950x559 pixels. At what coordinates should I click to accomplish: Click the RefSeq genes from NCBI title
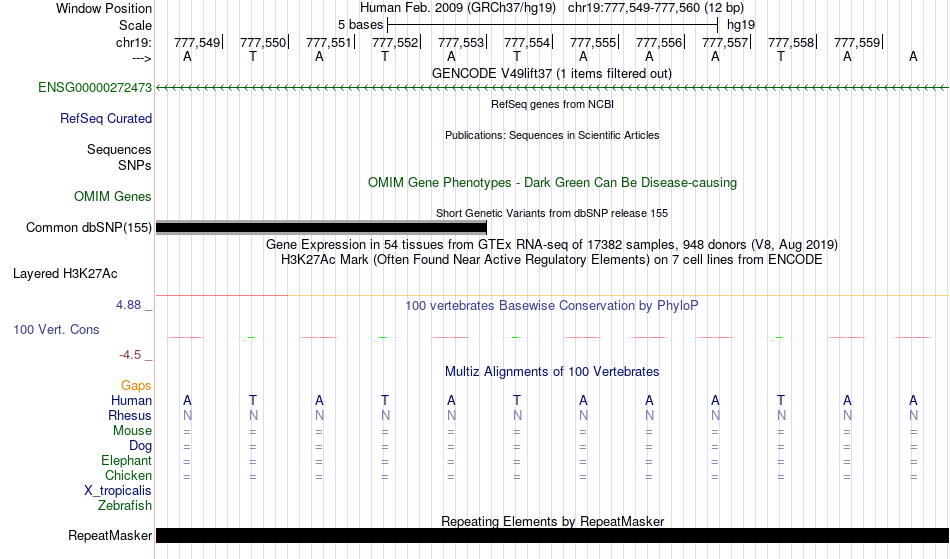(x=552, y=104)
